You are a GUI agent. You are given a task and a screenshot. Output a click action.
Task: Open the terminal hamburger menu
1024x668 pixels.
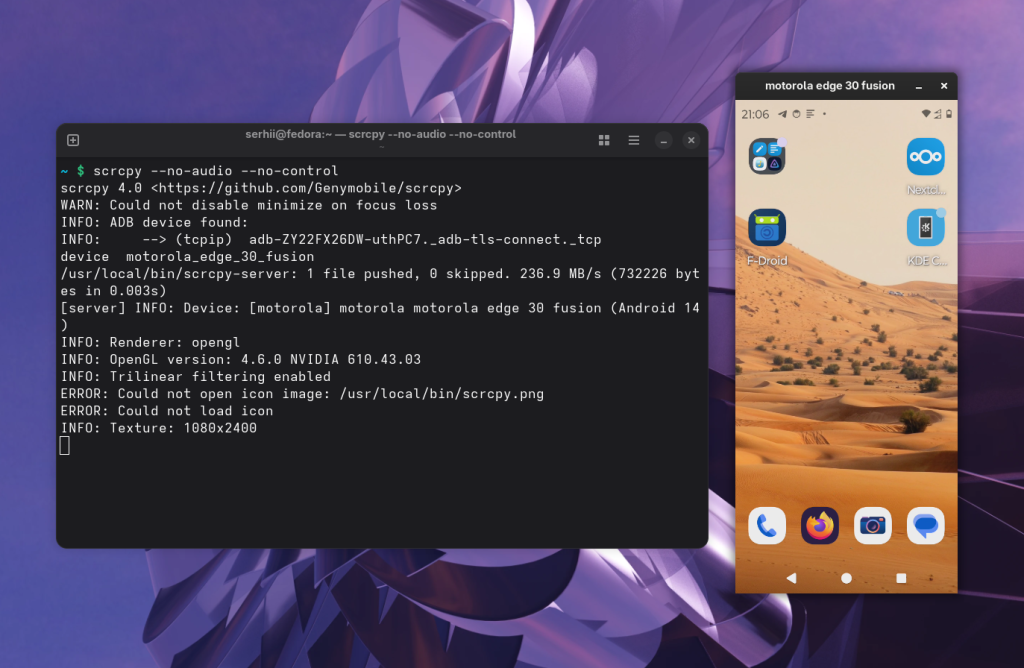[x=633, y=140]
